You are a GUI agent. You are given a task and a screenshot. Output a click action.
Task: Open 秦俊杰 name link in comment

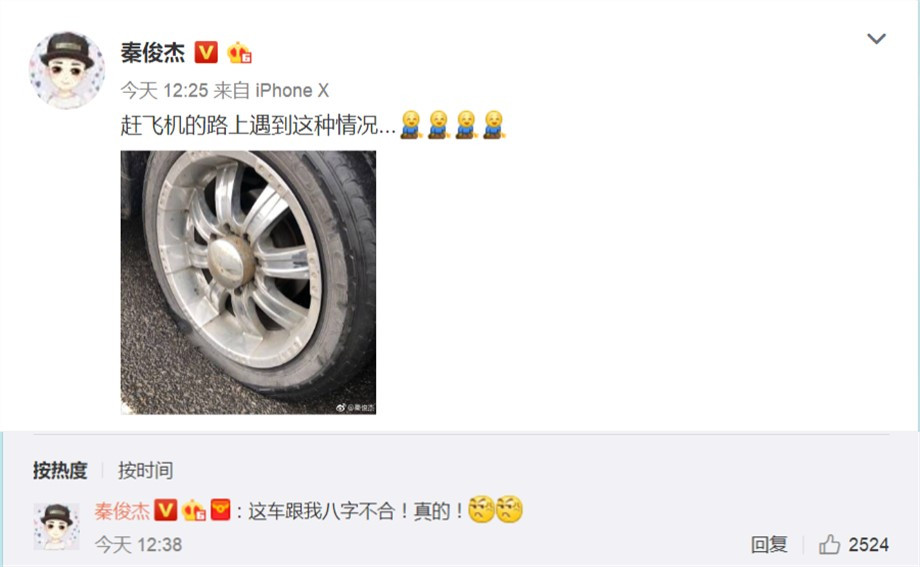(122, 511)
